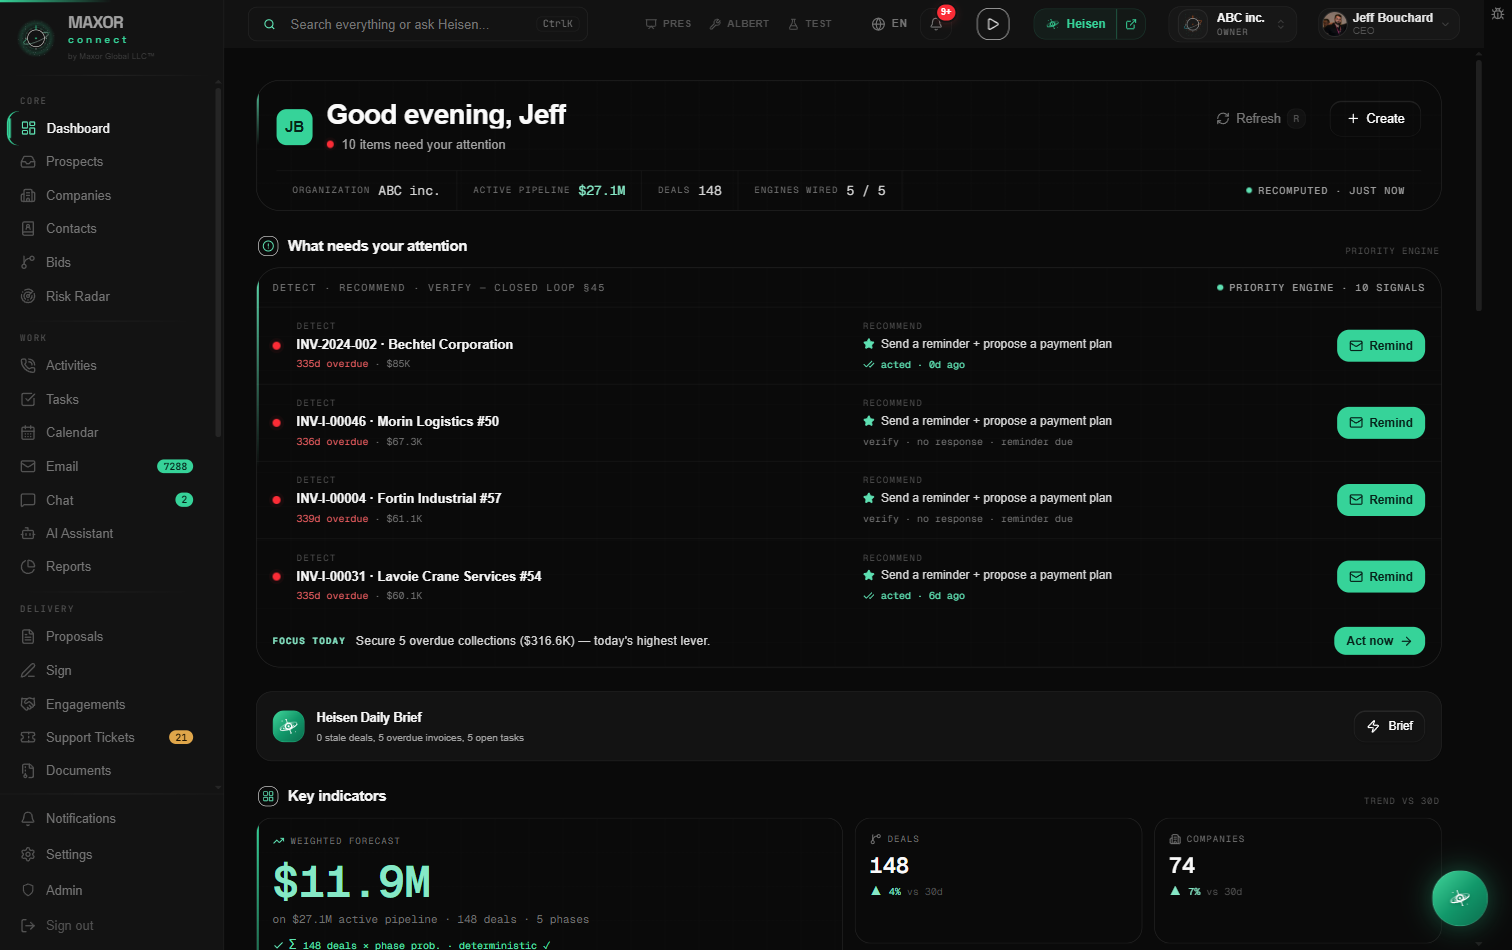Screen dimensions: 1512x950
Task: Click Remind for Bechtel Corporation invoice
Action: tap(1381, 346)
